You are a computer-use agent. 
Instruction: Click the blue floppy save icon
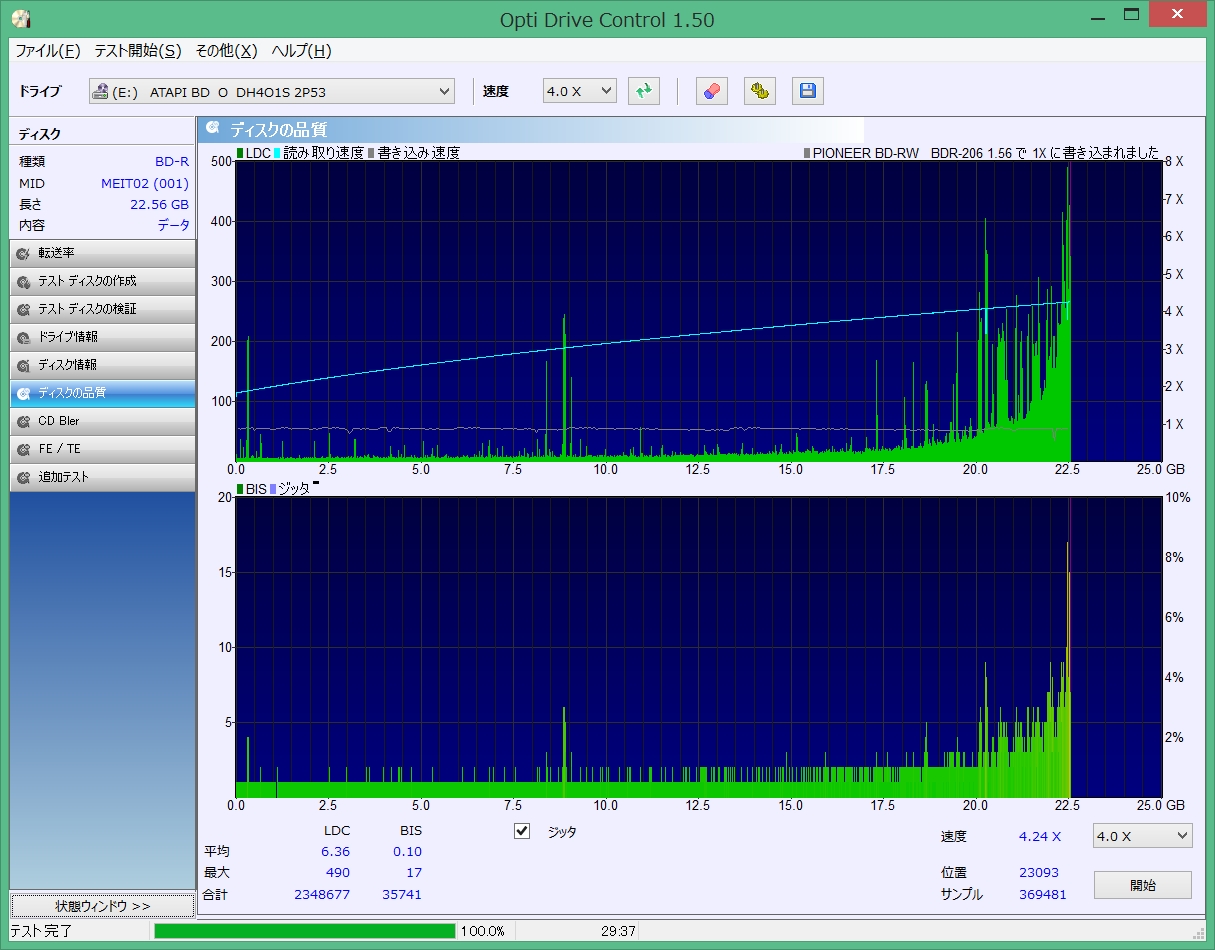pyautogui.click(x=808, y=91)
